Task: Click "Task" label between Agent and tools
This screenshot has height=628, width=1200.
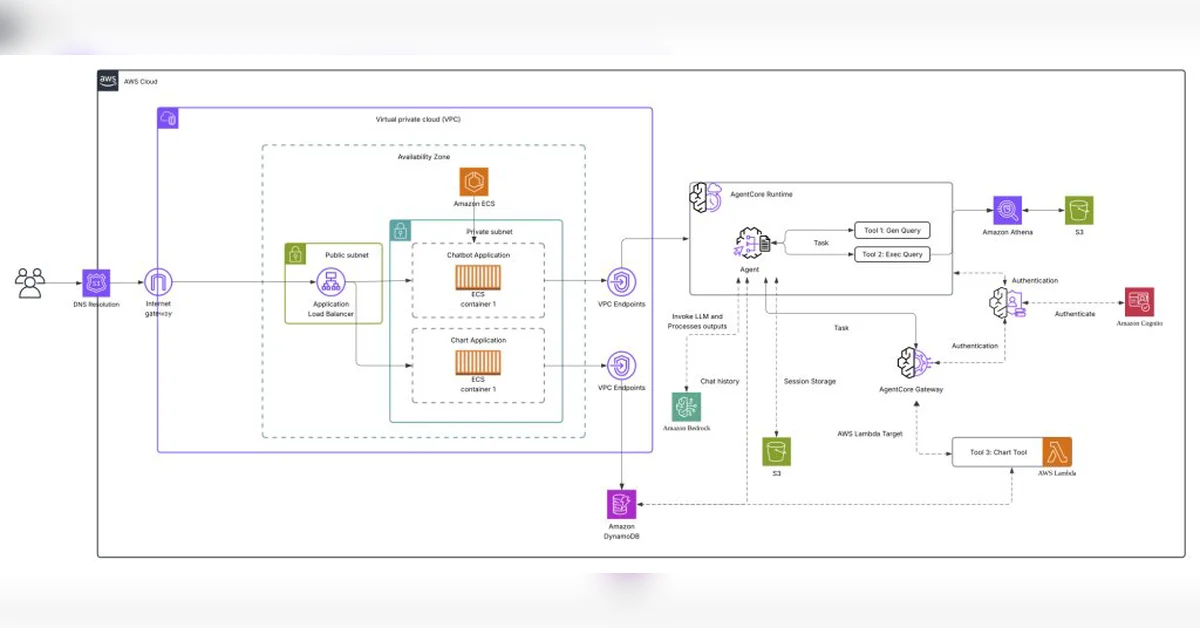Action: 820,242
